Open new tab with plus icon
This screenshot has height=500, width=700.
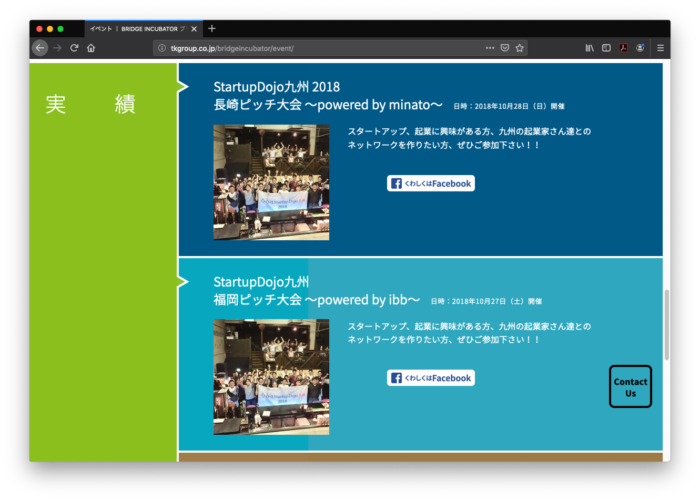point(212,28)
